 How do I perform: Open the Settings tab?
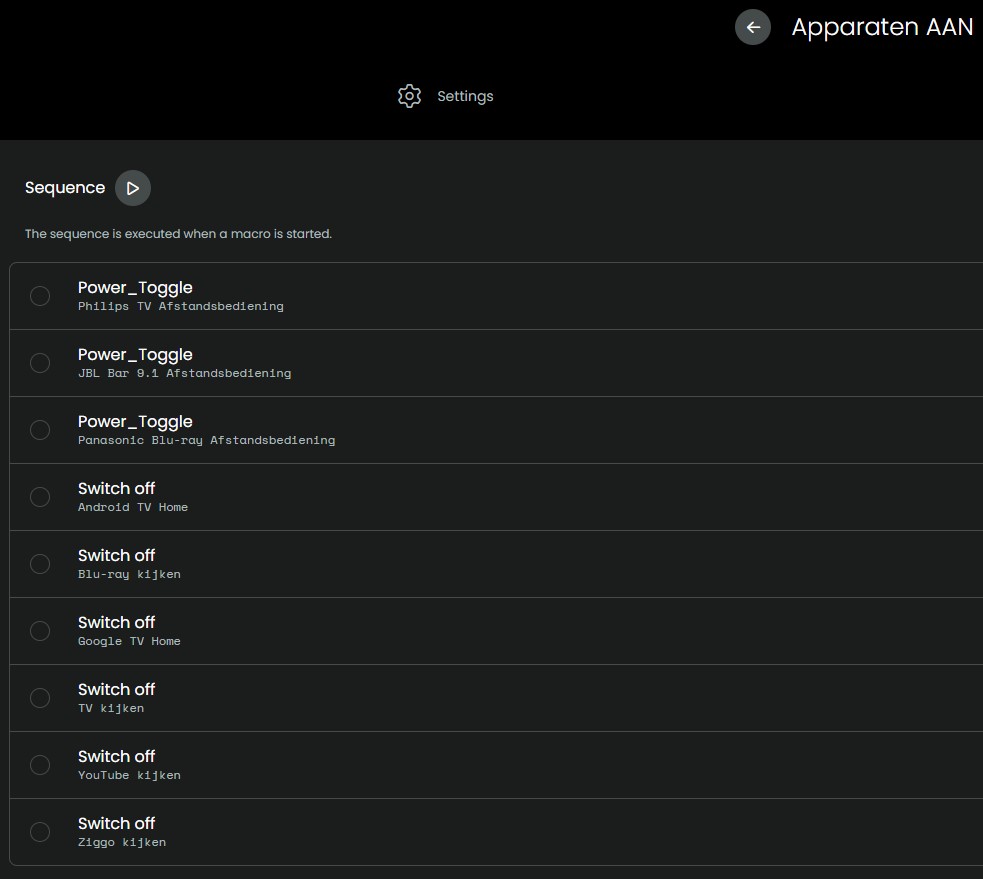[464, 96]
